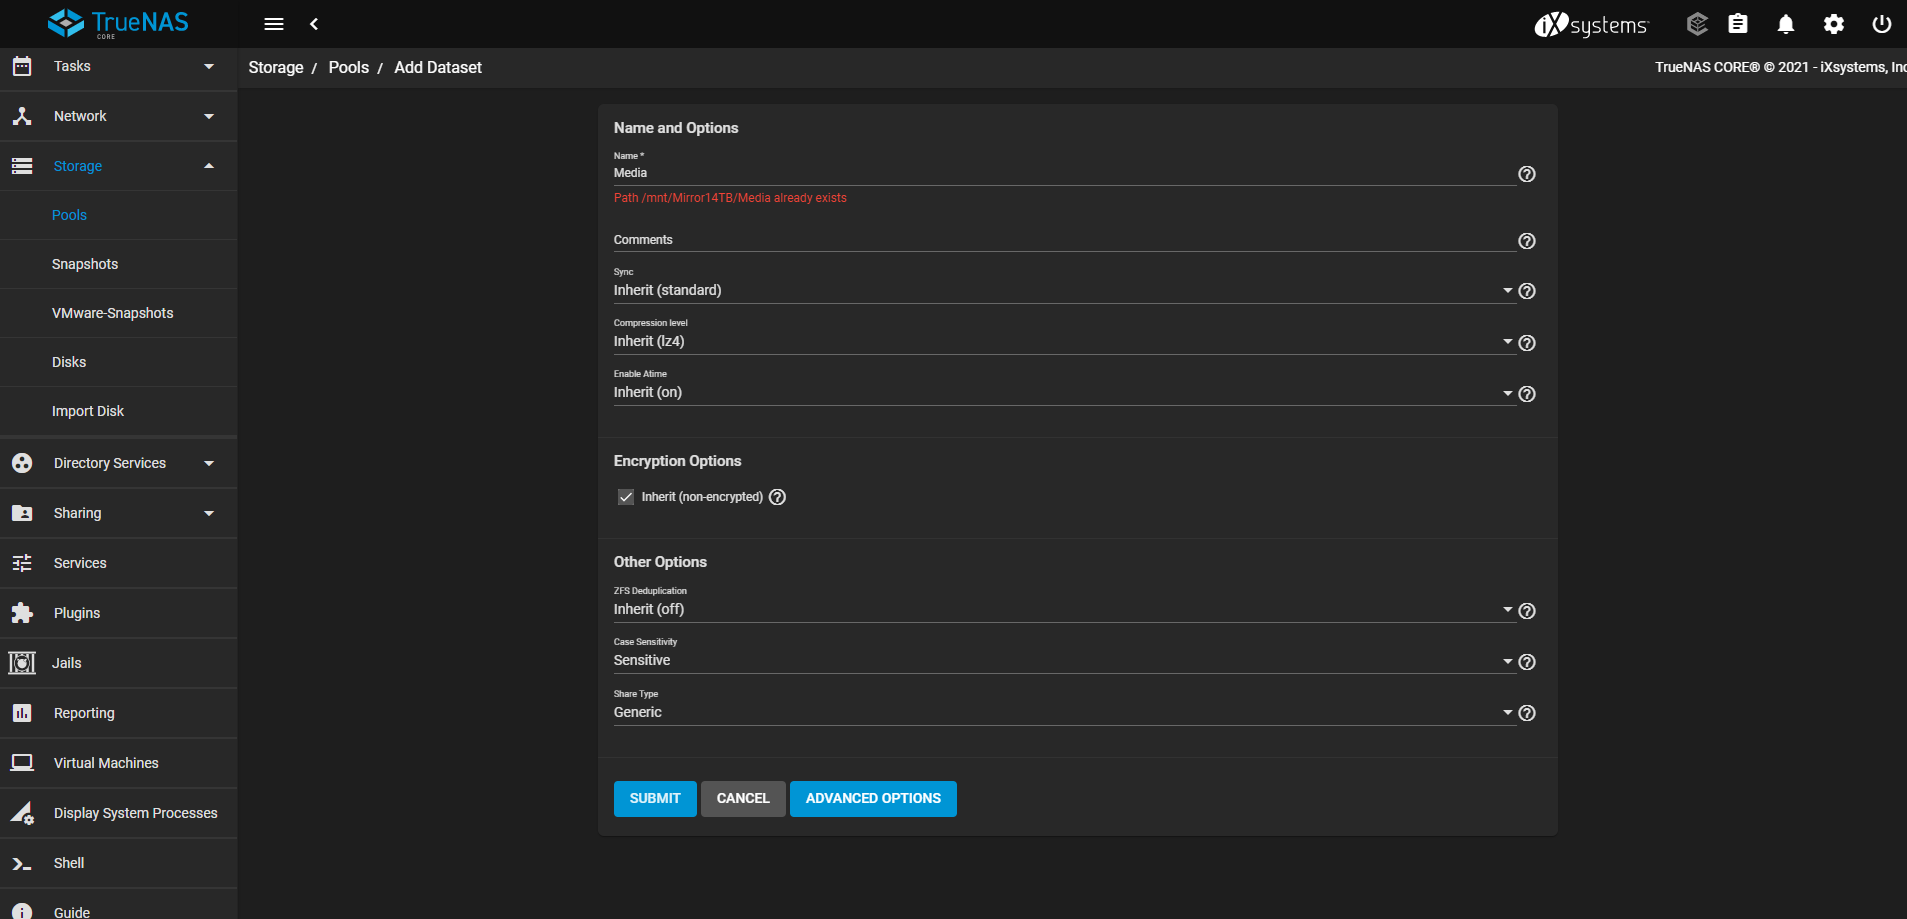Click the collapse sidebar back arrow
Viewport: 1907px width, 919px height.
(x=314, y=24)
